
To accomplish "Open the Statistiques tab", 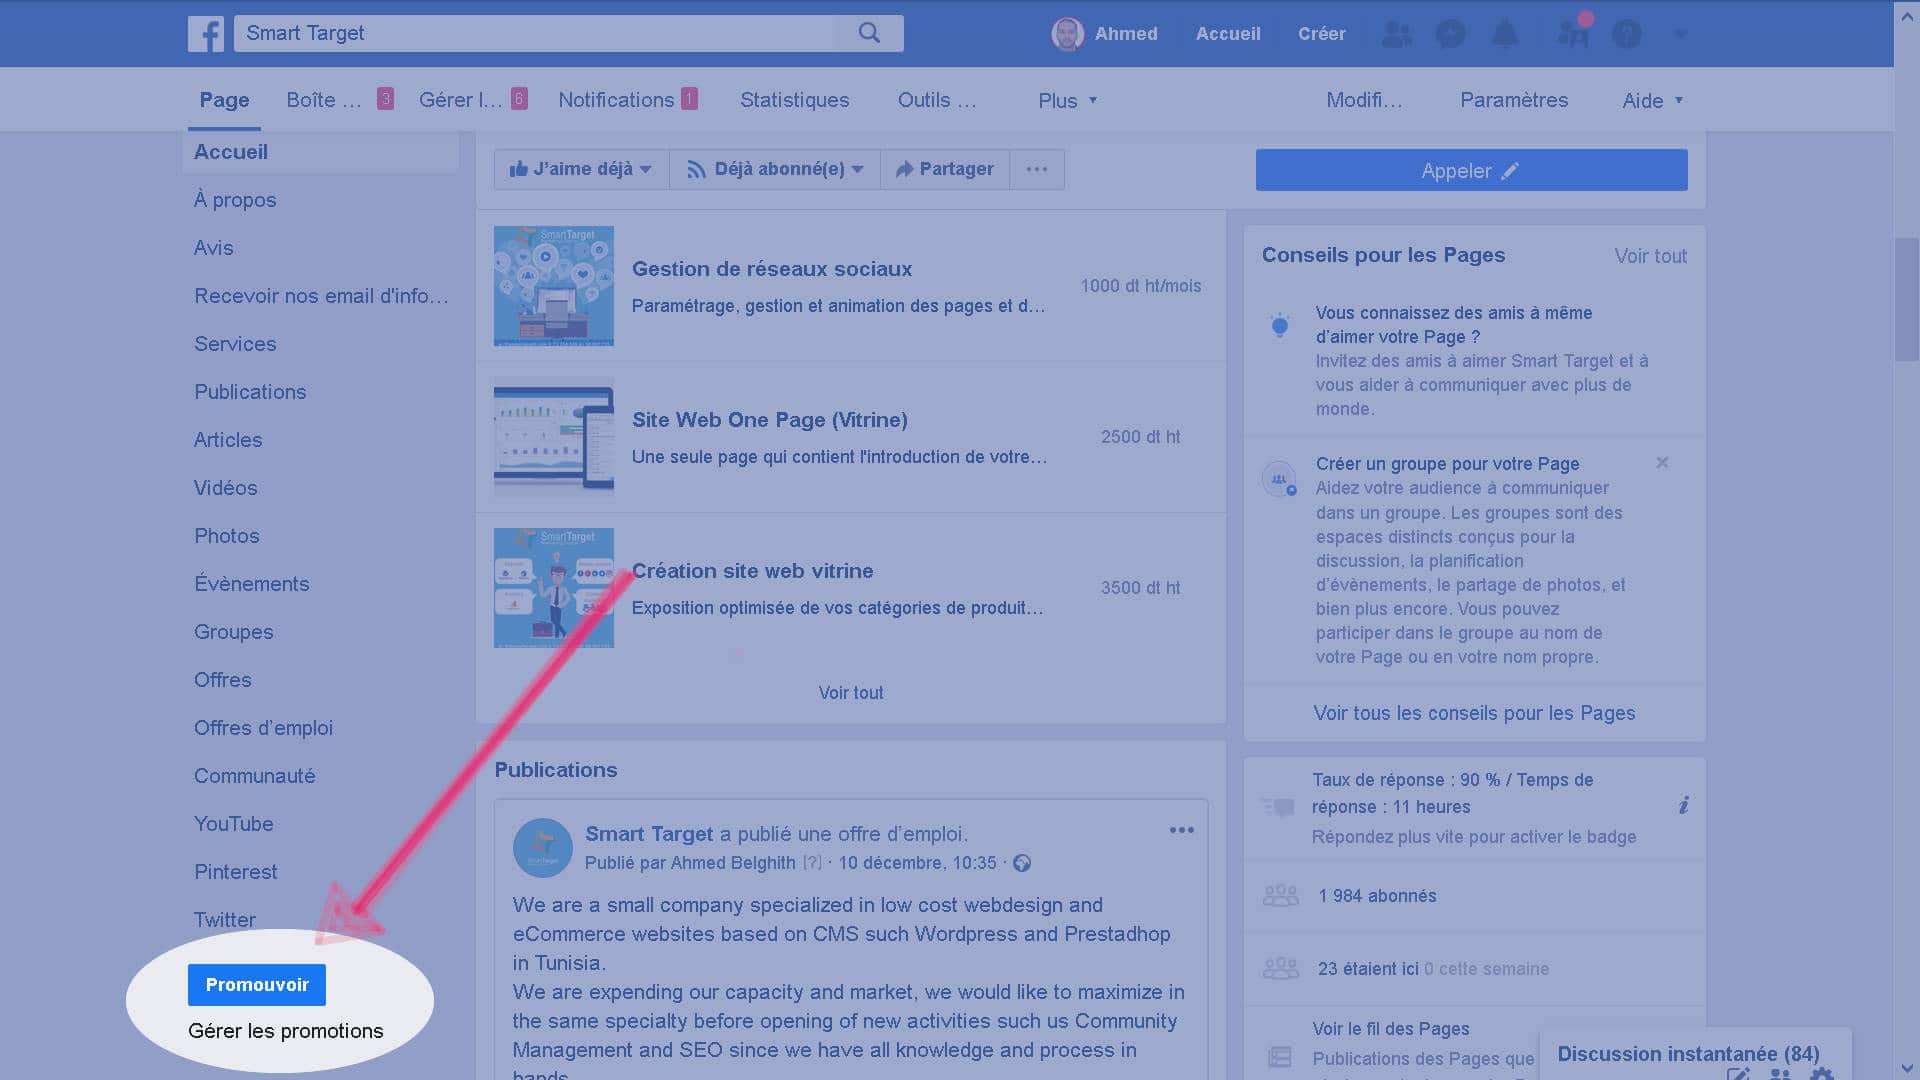I will click(x=794, y=100).
